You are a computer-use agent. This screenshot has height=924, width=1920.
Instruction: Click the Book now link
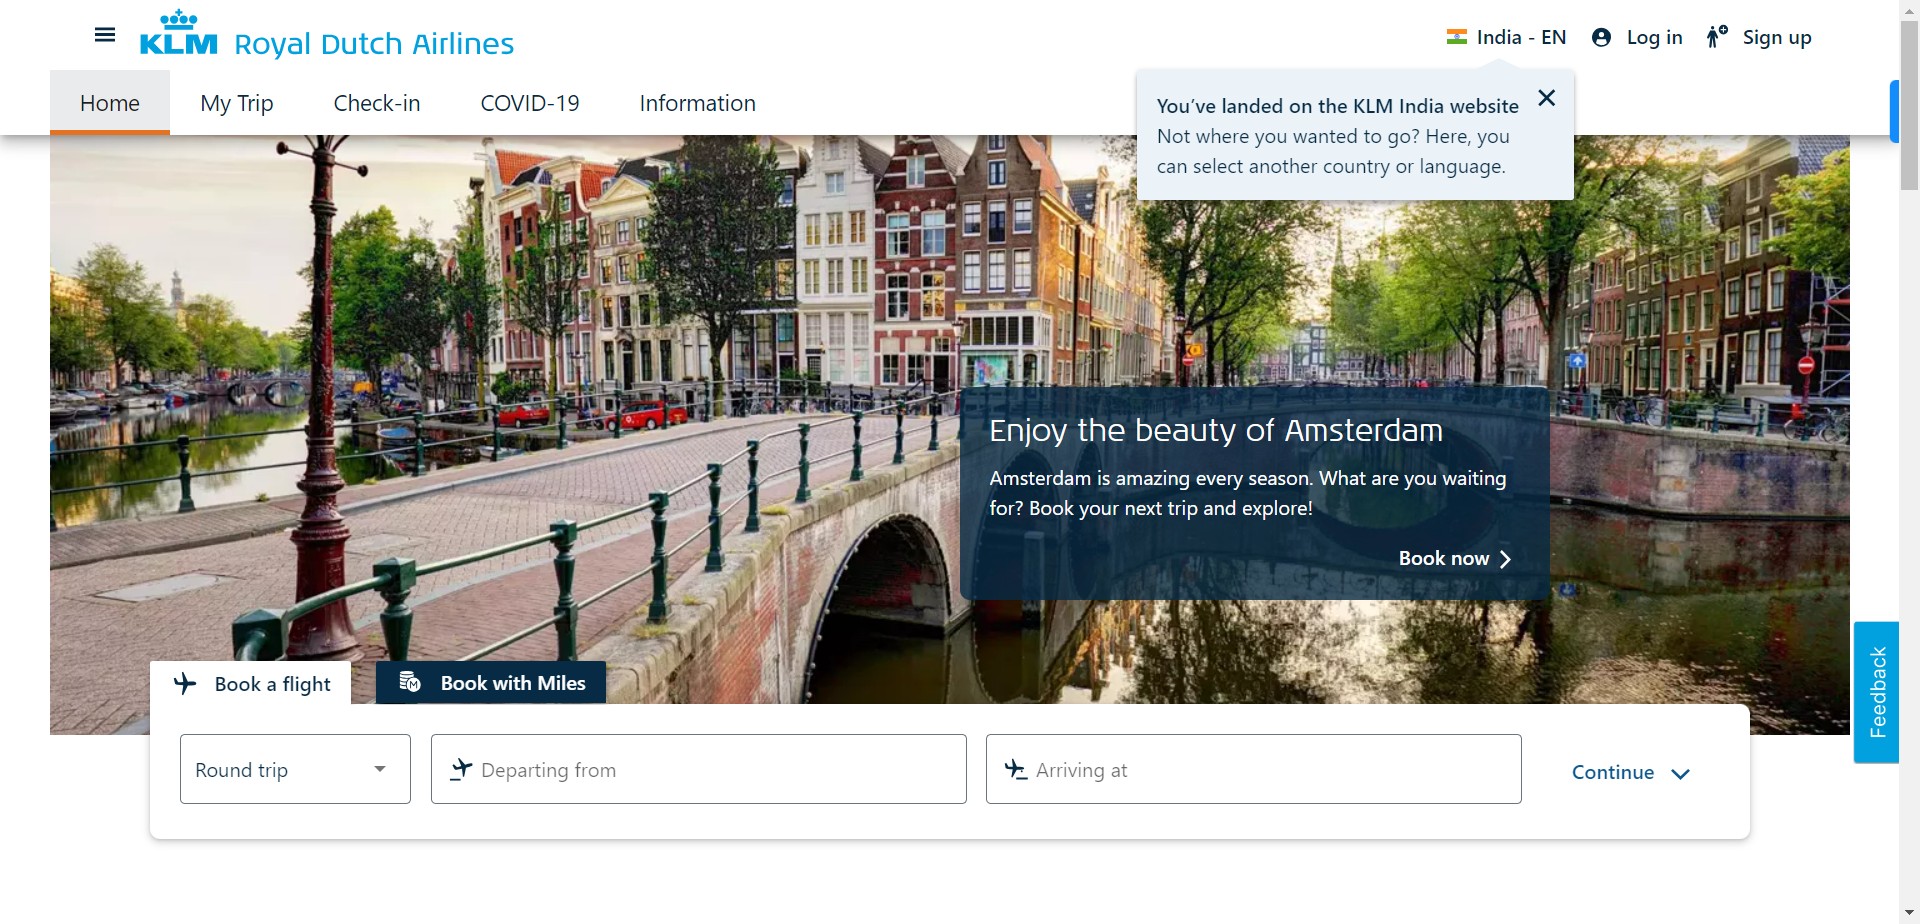[1453, 558]
